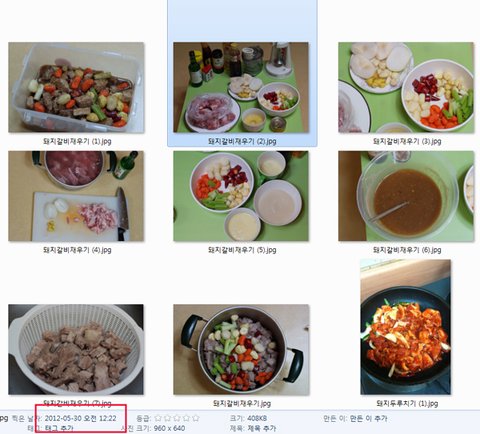Image resolution: width=480 pixels, height=434 pixels.
Task: Set rating to five stars
Action: coord(196,418)
